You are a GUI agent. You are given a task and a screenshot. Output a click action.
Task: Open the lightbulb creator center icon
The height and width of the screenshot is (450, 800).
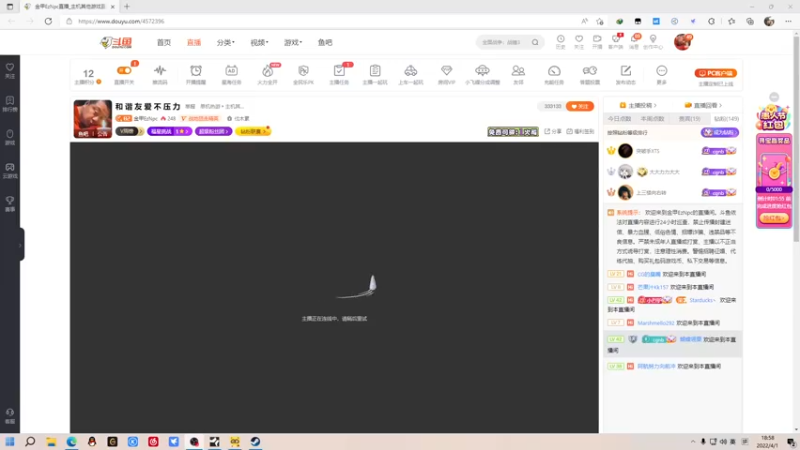(653, 39)
